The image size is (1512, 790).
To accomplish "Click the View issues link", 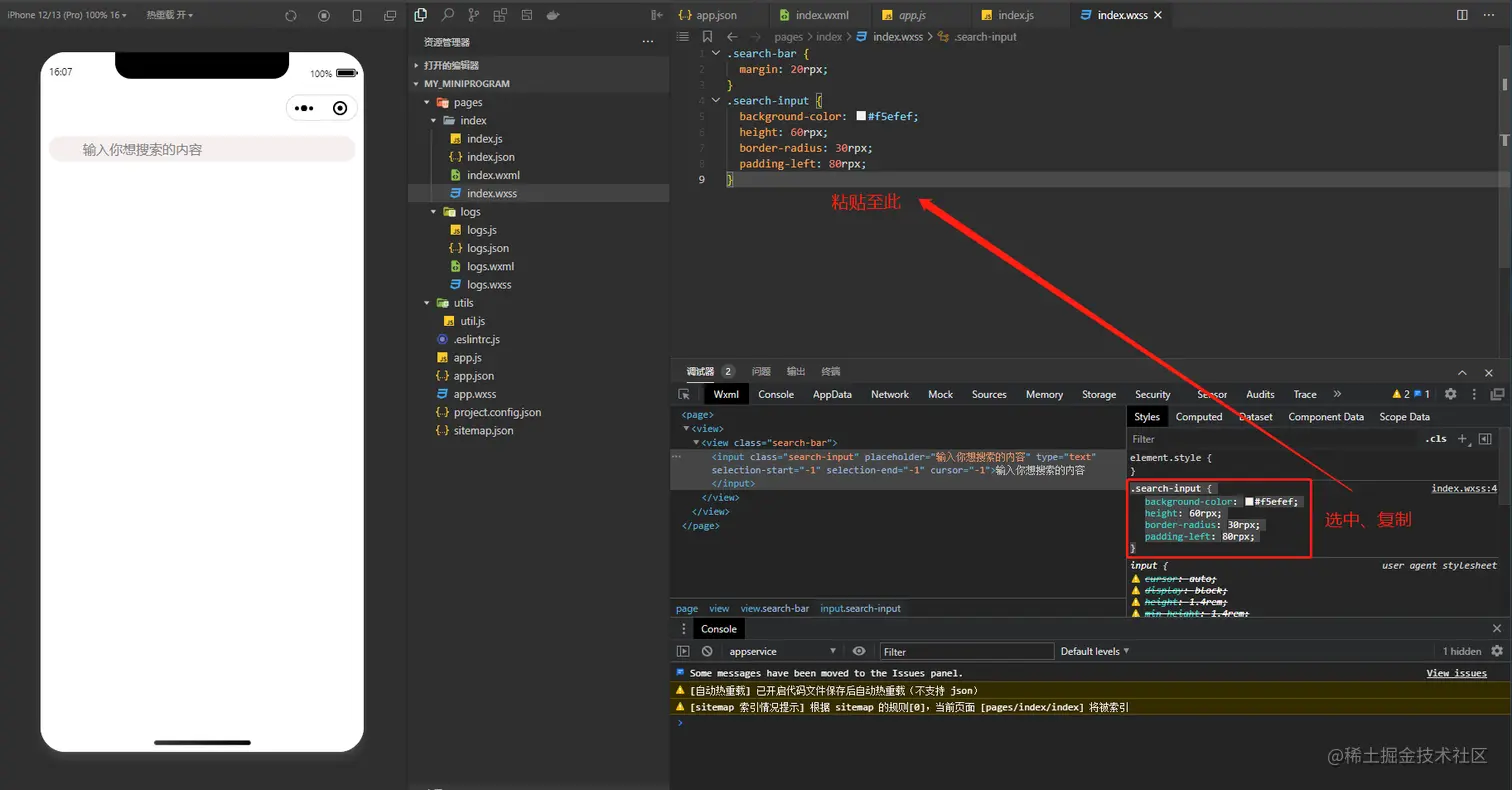I will point(1456,673).
